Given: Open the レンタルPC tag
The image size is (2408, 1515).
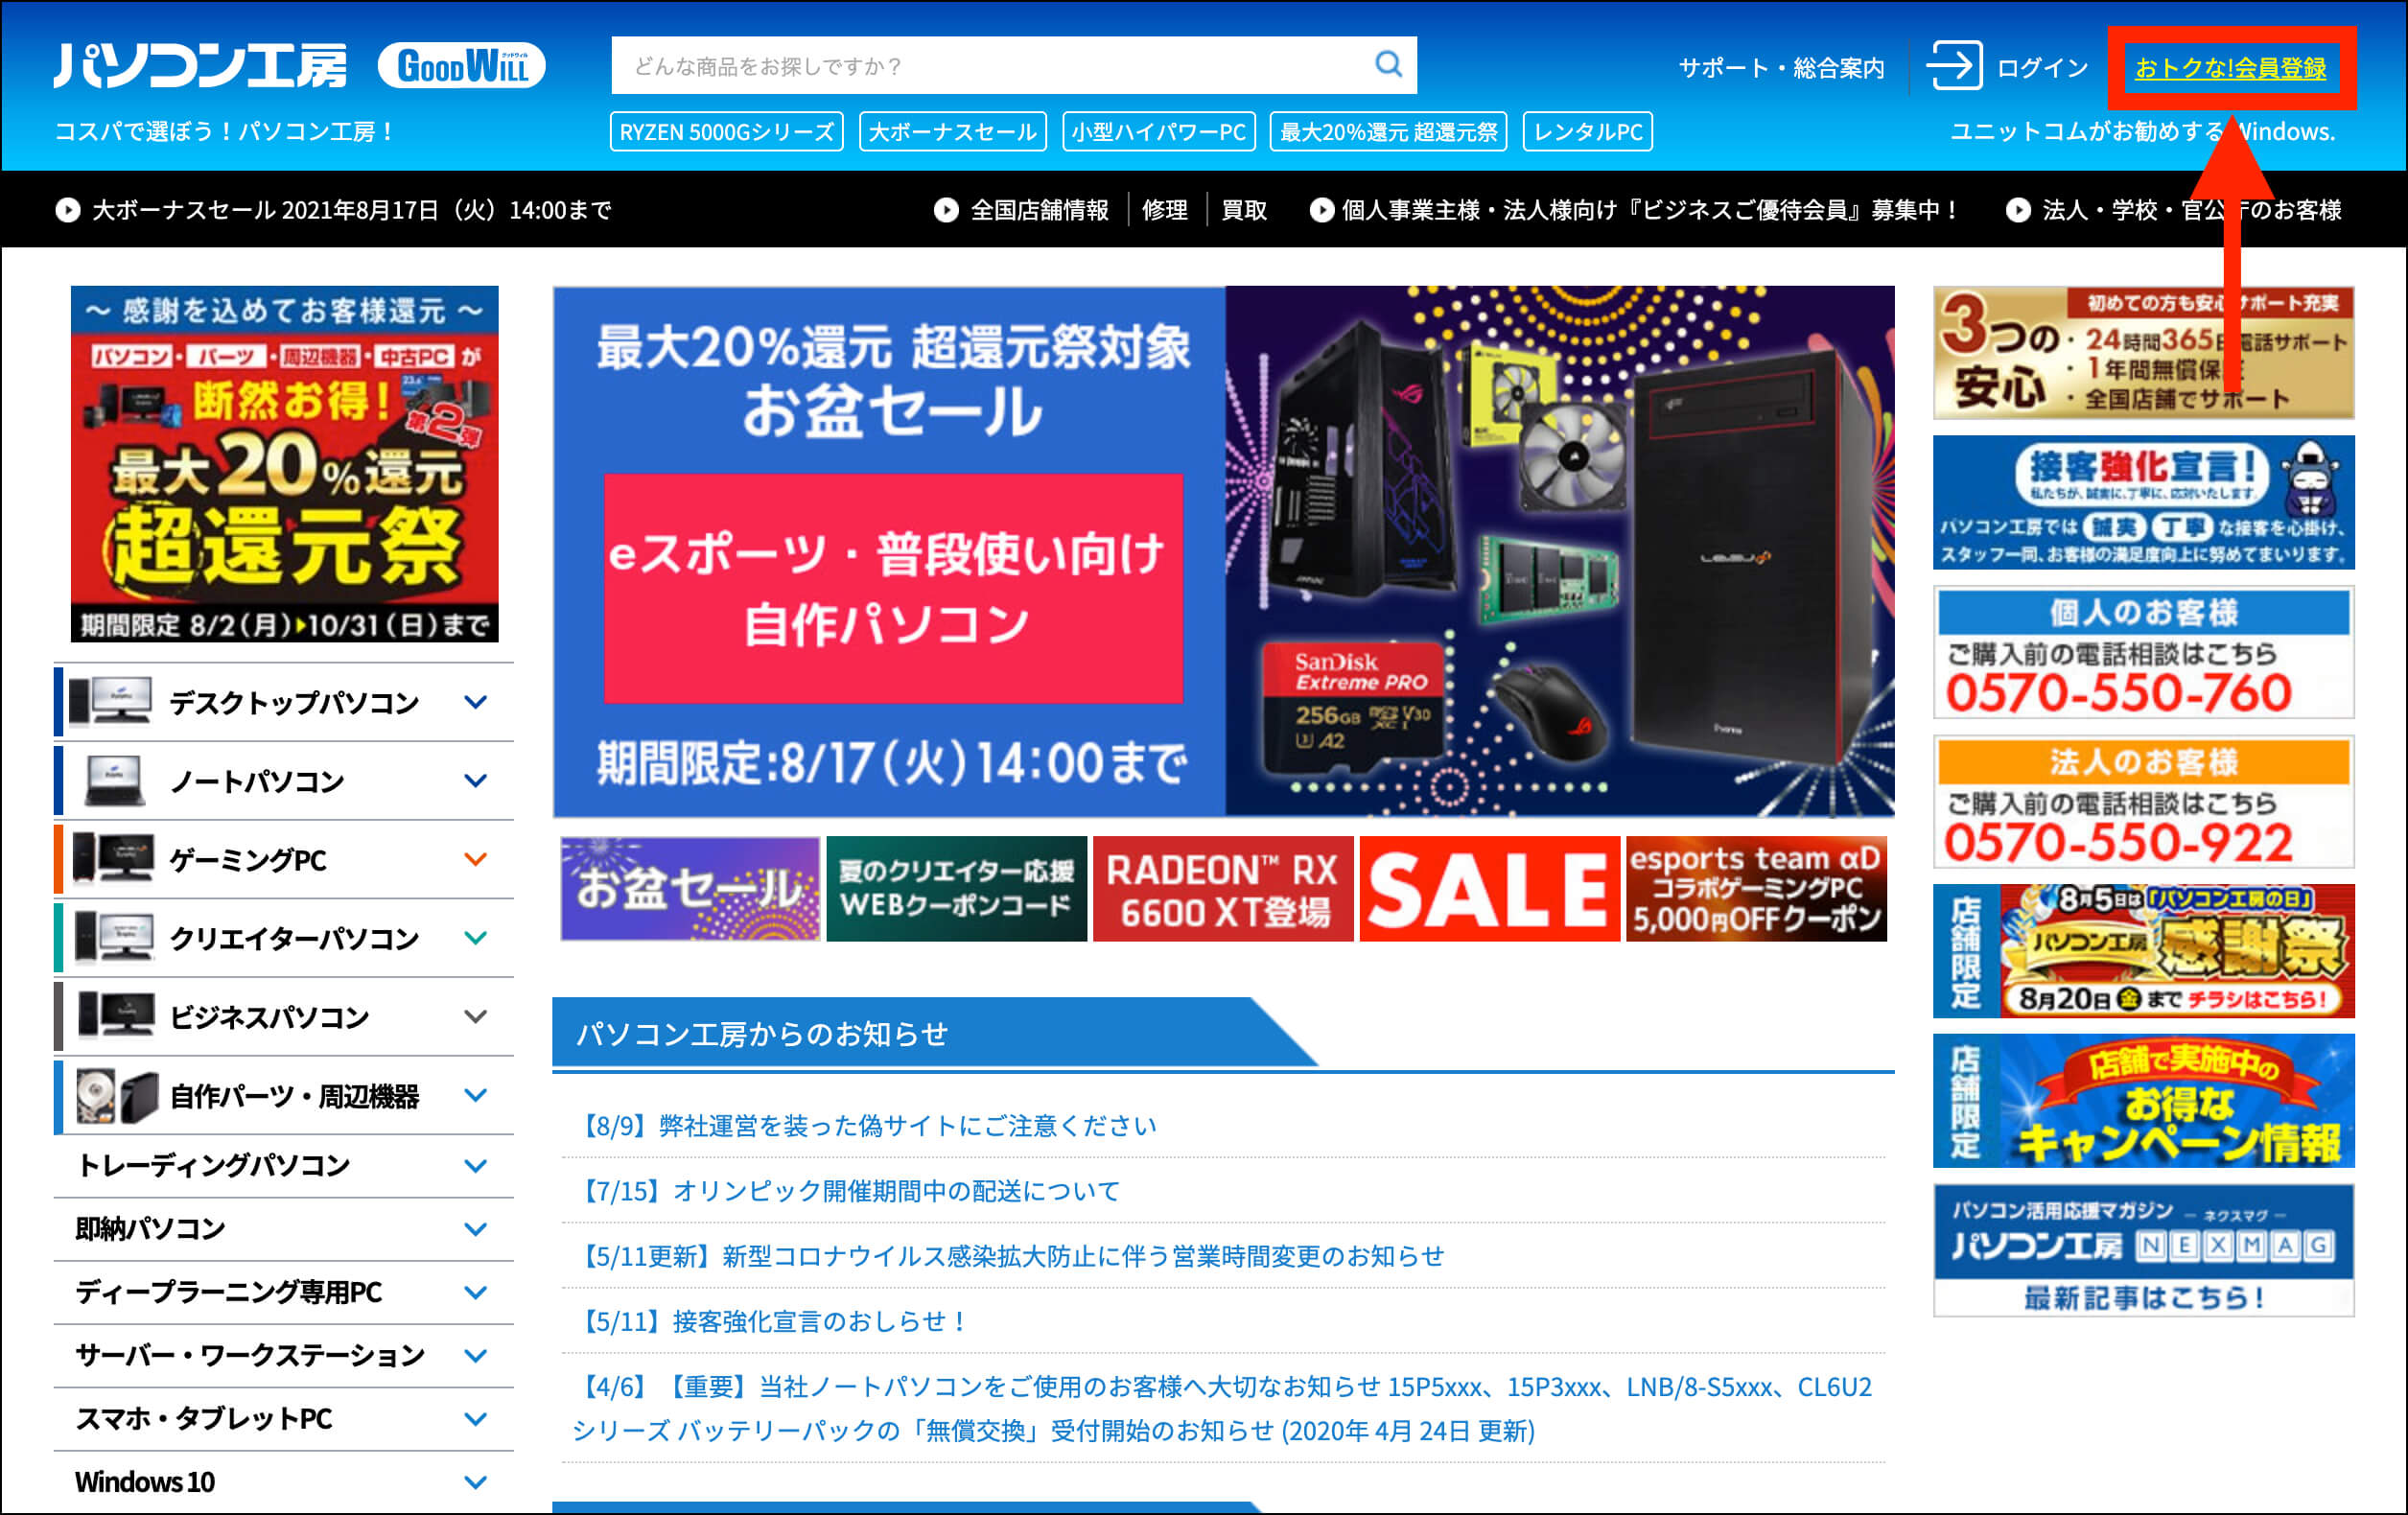Looking at the screenshot, I should click(1588, 131).
